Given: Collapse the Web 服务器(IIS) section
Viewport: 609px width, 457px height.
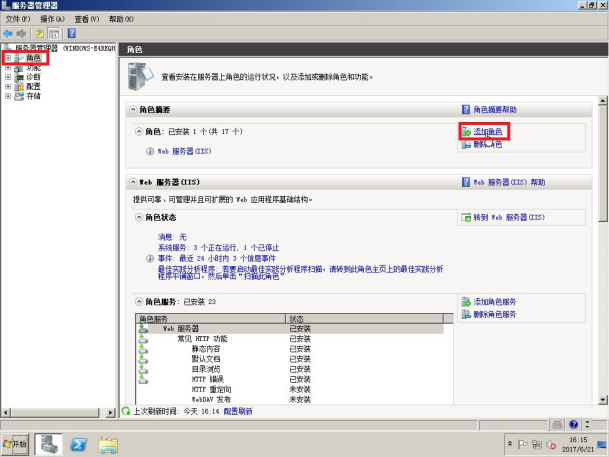Looking at the screenshot, I should pos(132,183).
